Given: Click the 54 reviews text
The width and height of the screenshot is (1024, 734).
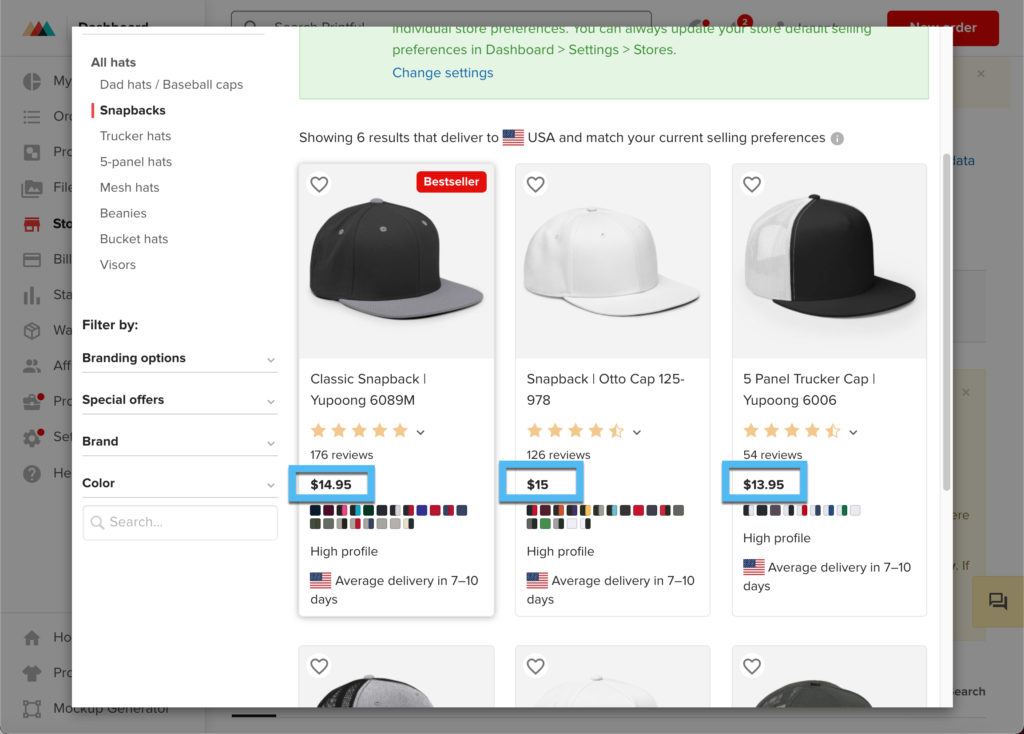Looking at the screenshot, I should point(773,455).
